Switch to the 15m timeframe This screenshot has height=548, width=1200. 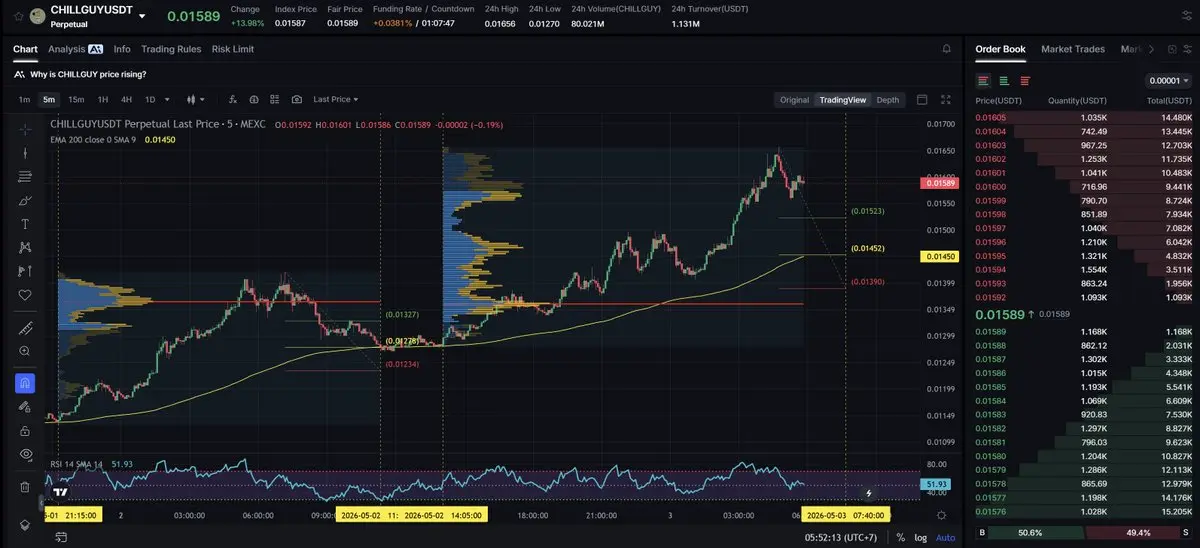(76, 100)
